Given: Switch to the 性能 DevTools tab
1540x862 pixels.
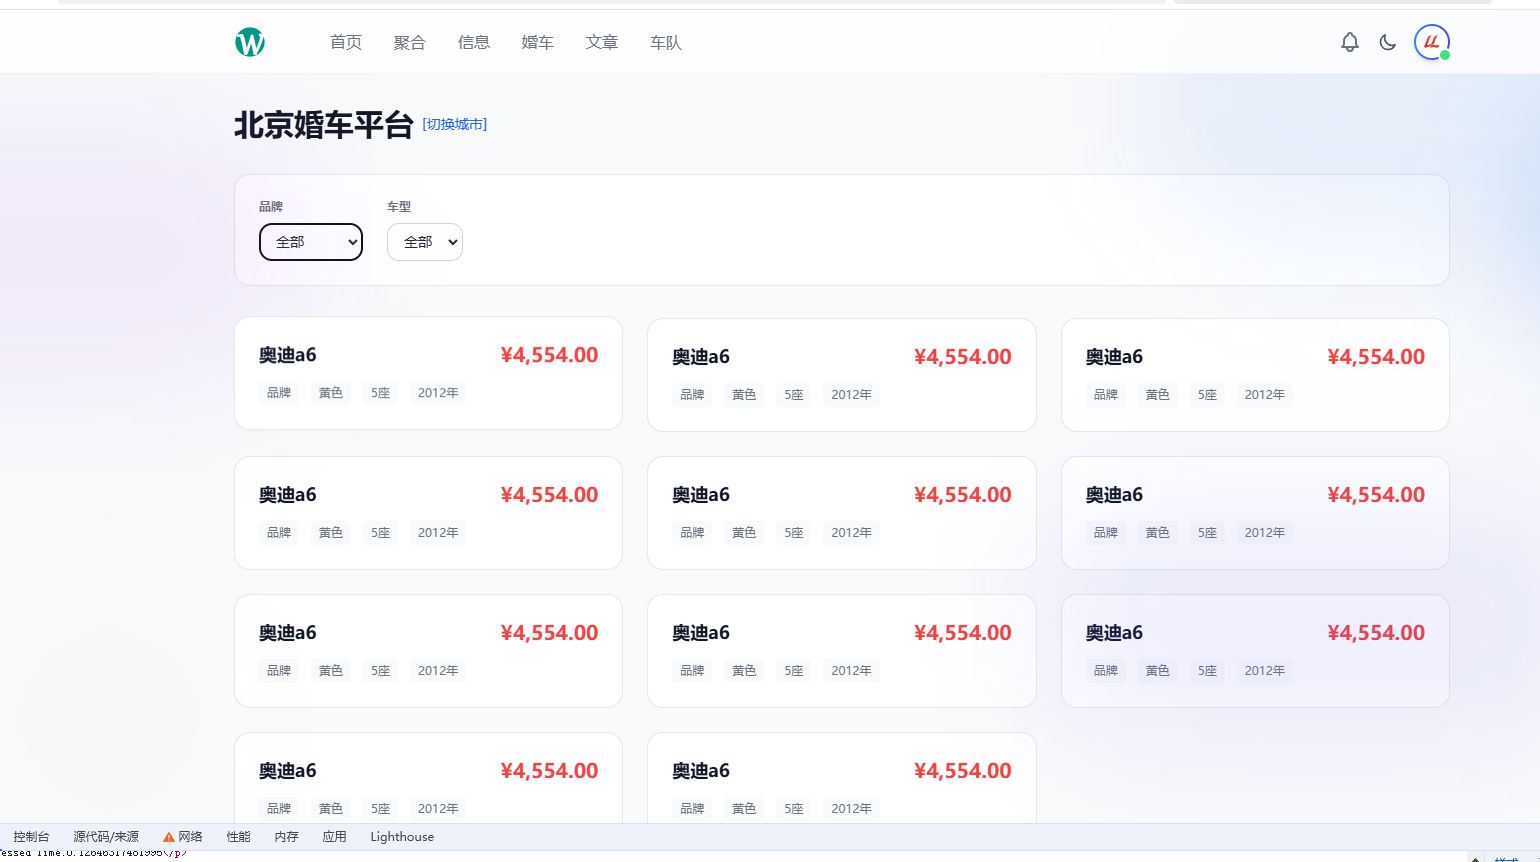Looking at the screenshot, I should pyautogui.click(x=239, y=837).
